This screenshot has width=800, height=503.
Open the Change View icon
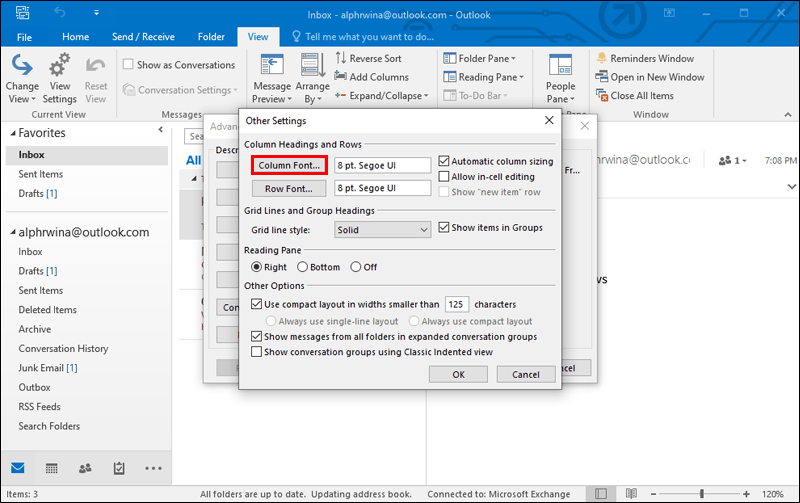[22, 65]
